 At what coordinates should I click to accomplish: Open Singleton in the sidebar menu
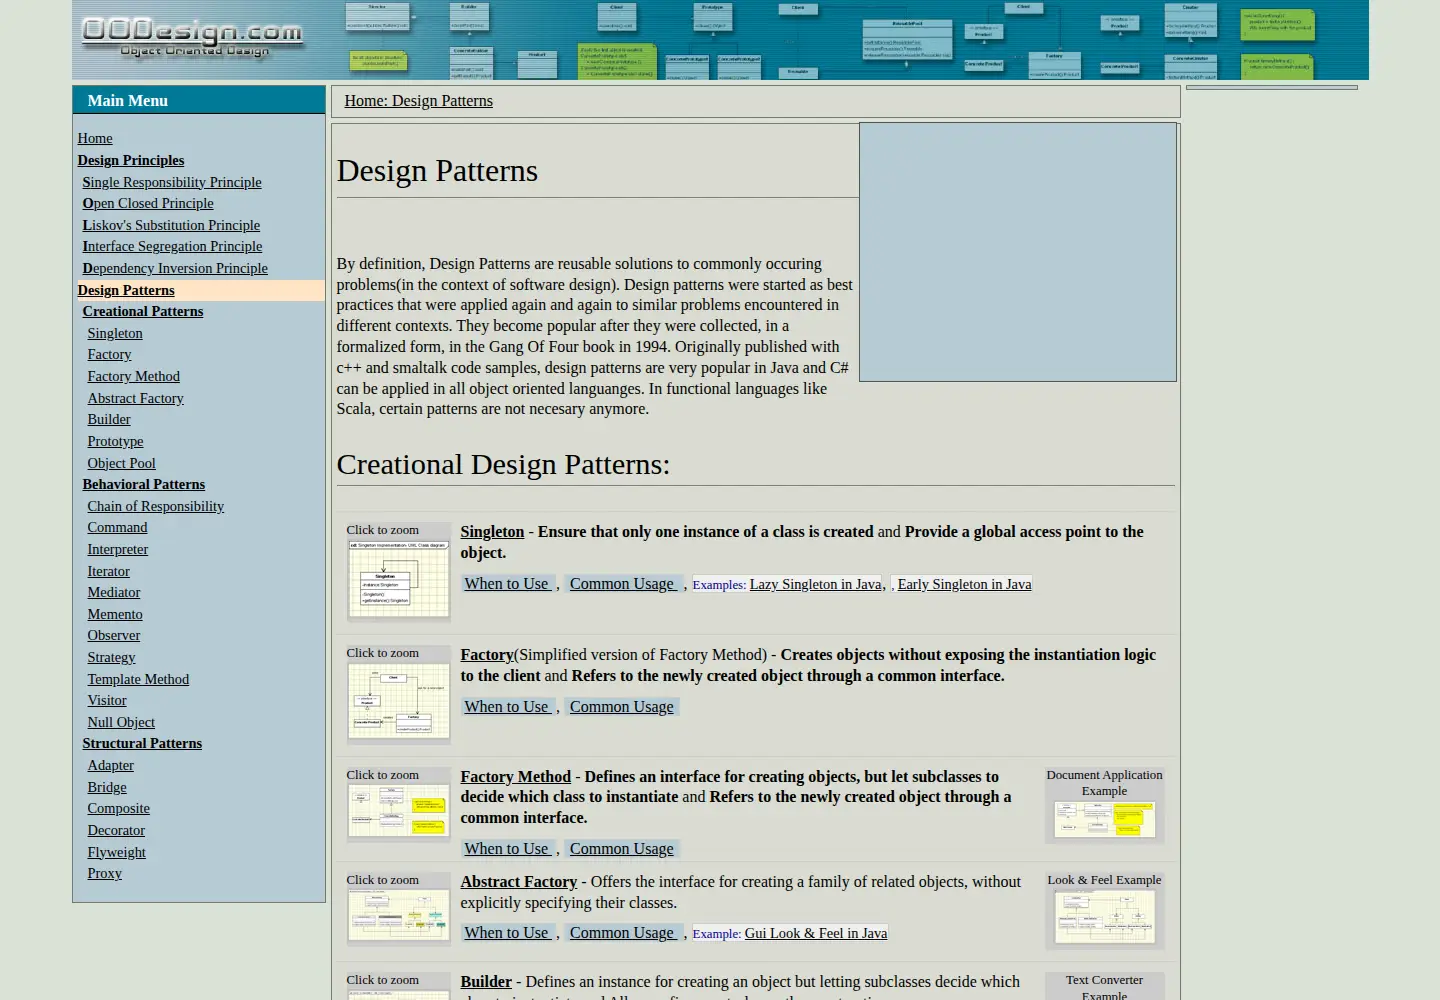[115, 333]
